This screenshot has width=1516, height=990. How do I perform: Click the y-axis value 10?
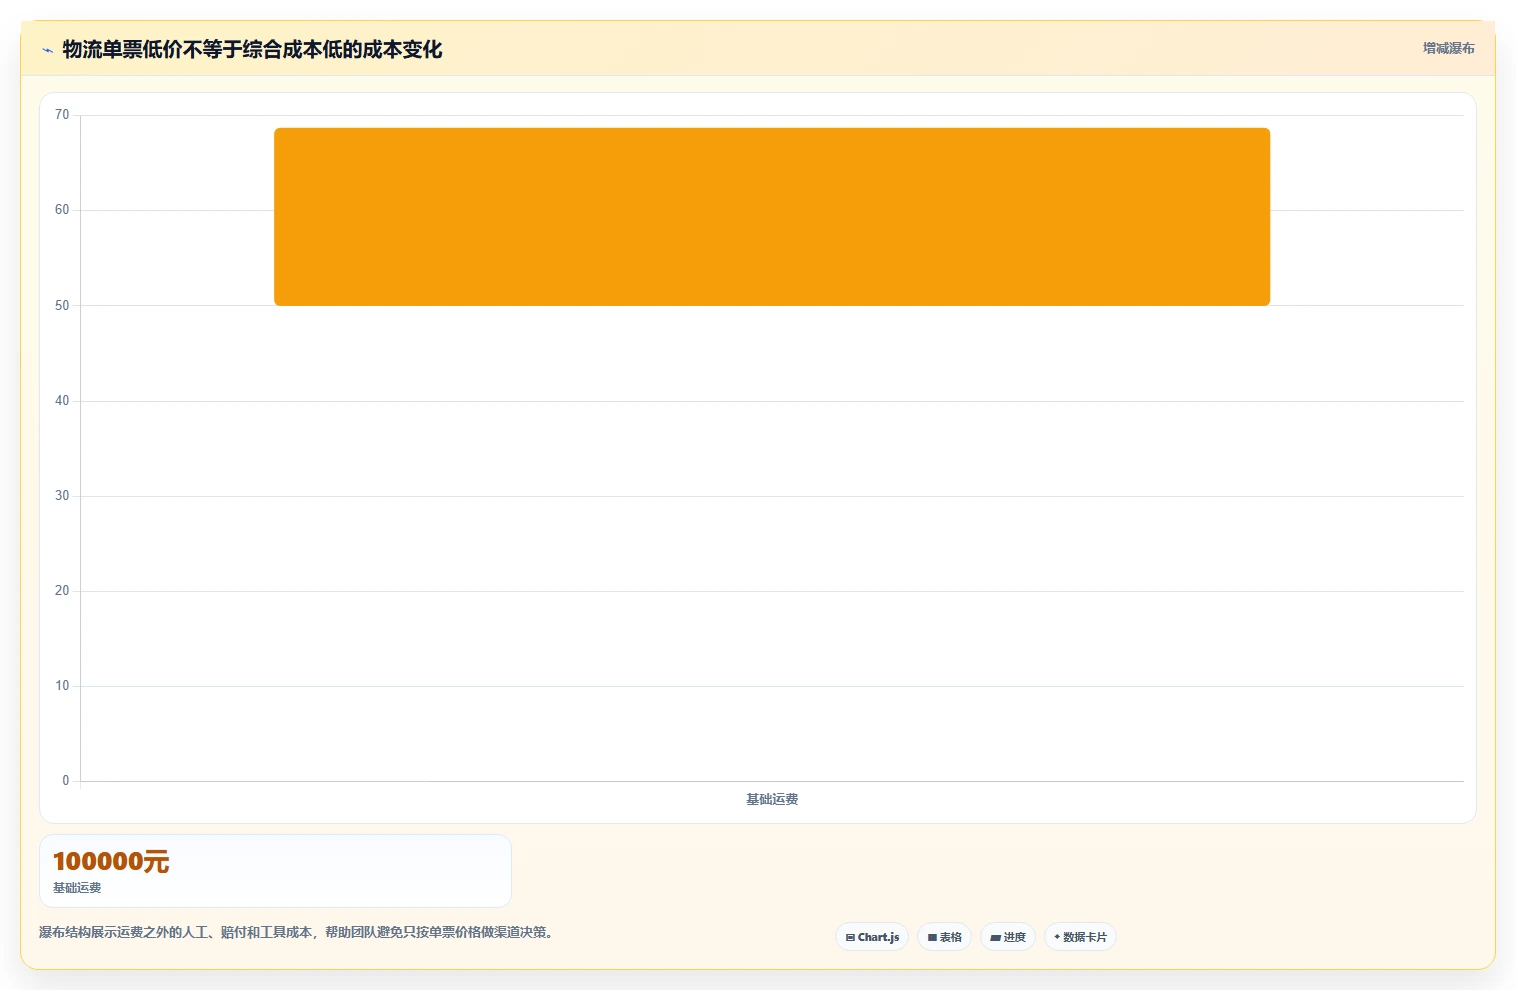point(62,686)
